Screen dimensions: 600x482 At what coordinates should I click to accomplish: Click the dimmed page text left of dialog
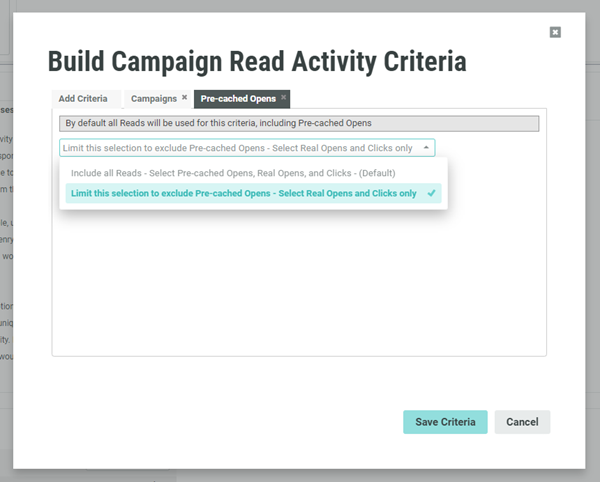tap(6, 250)
